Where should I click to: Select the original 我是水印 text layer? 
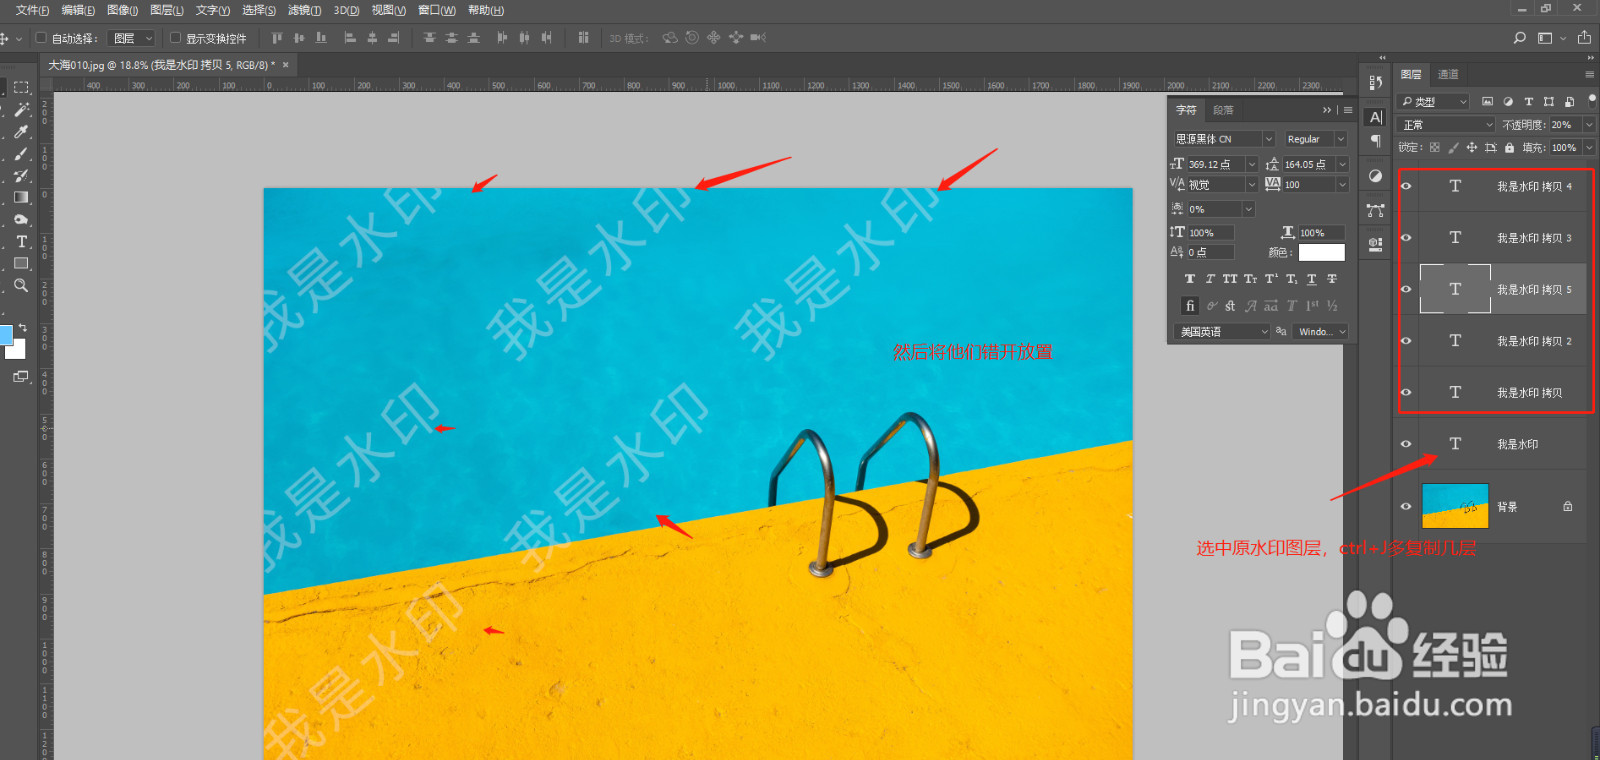pos(1502,444)
